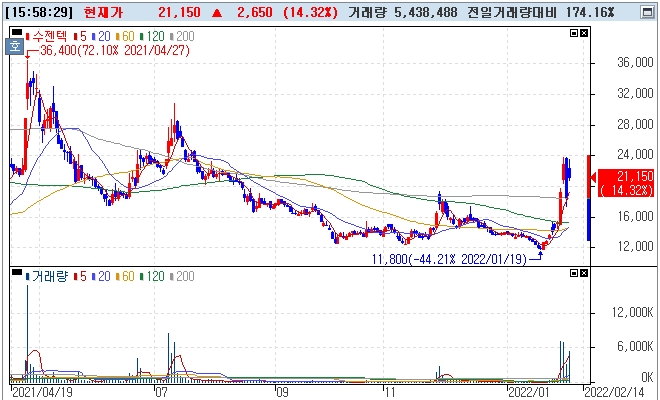Click the window restore icon in top bar
This screenshot has width=660, height=400.
[647, 12]
